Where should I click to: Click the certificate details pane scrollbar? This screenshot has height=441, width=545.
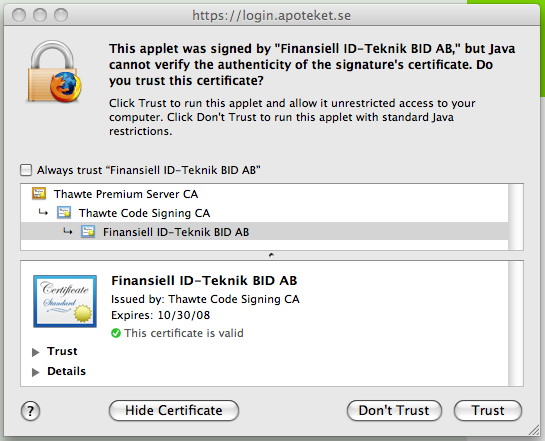(516, 323)
